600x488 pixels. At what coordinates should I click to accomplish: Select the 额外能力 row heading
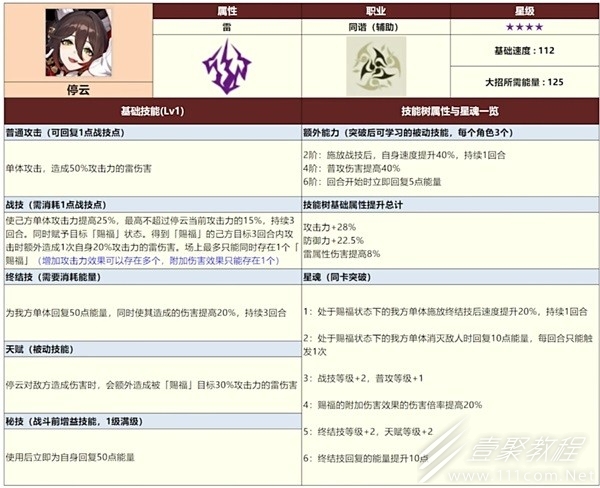450,133
